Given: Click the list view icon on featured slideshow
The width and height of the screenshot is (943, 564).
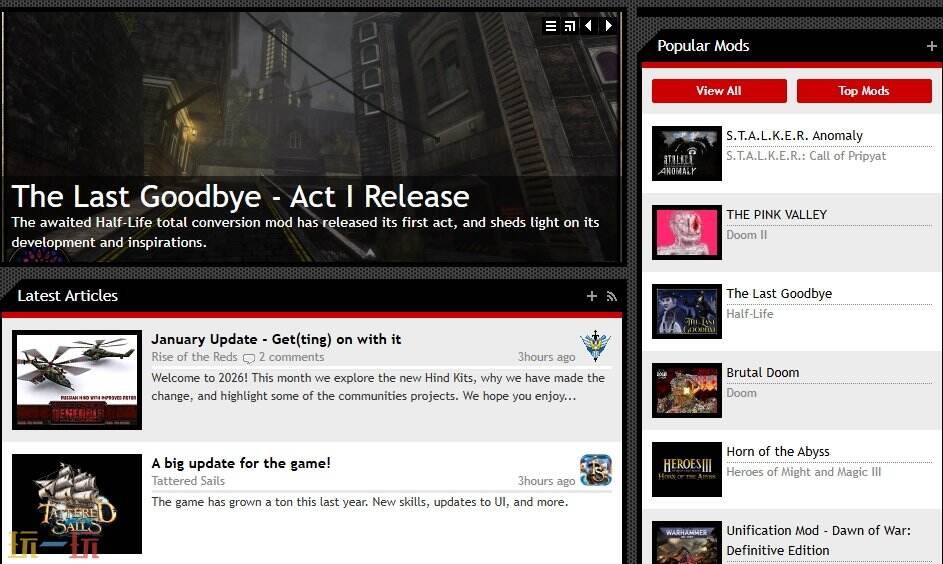Looking at the screenshot, I should pos(551,26).
